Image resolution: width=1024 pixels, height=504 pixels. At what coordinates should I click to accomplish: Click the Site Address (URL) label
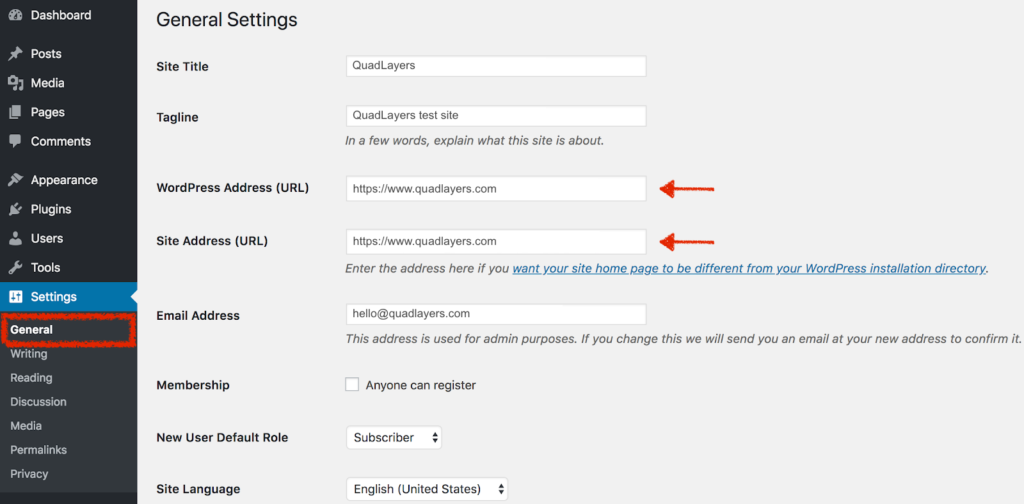point(212,241)
